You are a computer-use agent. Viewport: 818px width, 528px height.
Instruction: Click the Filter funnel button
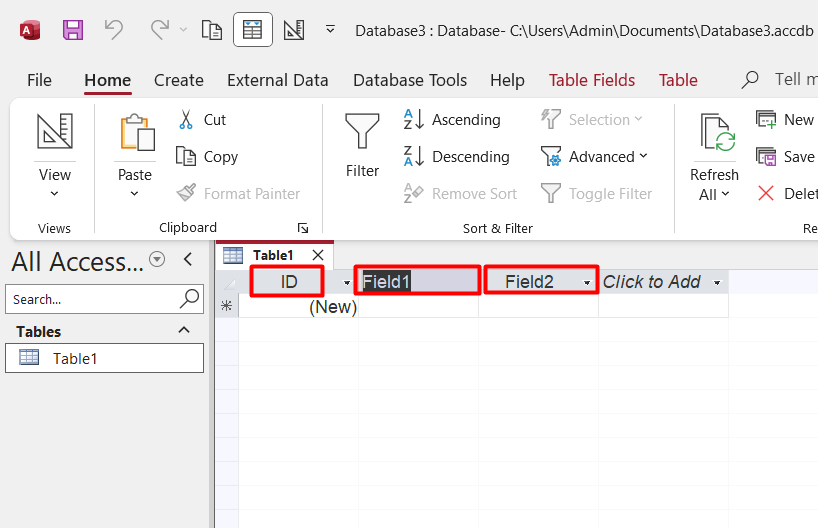(x=362, y=146)
